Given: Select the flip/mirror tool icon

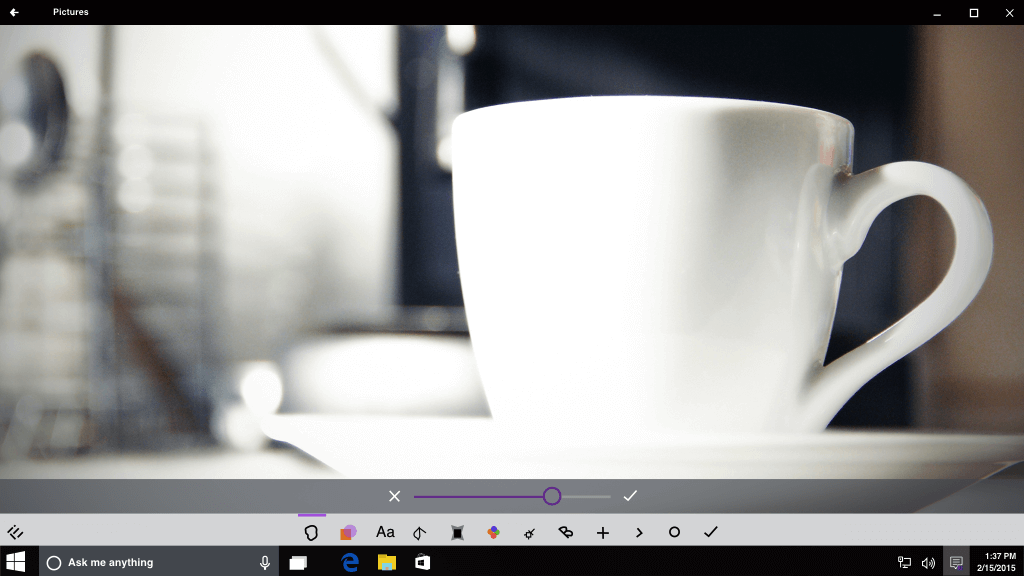Looking at the screenshot, I should [x=420, y=533].
